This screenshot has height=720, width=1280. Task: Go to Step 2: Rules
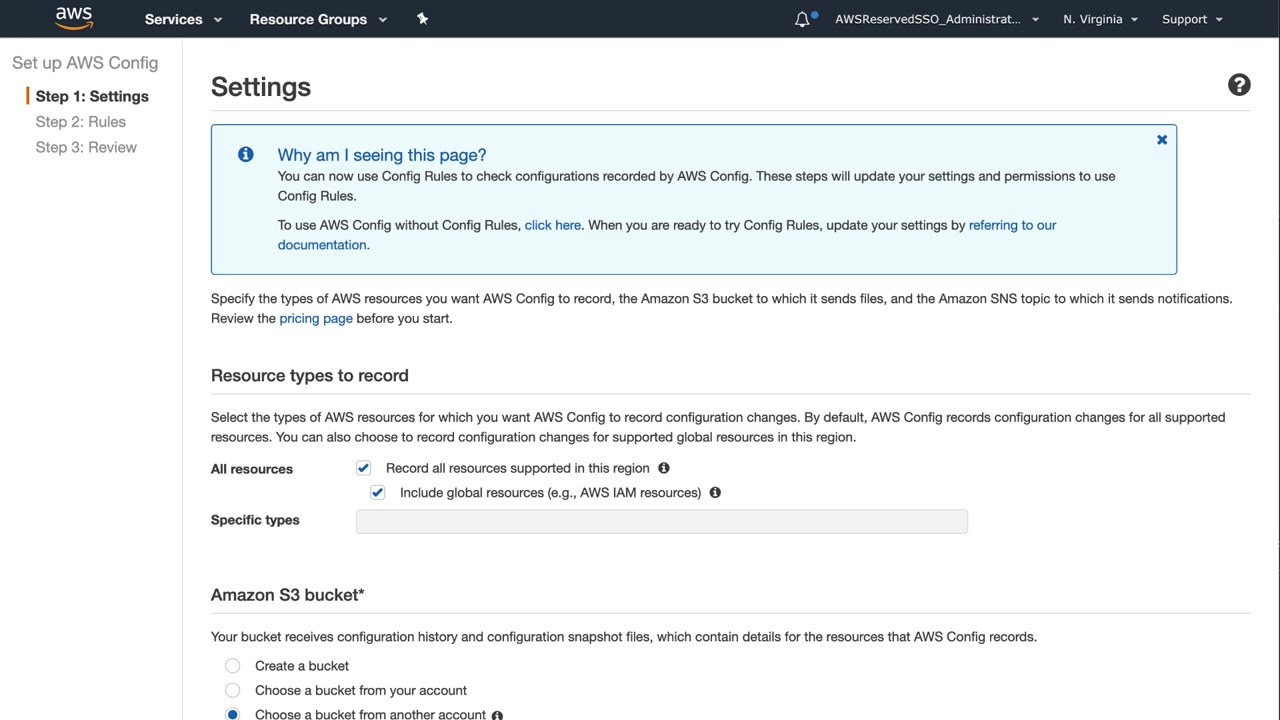tap(80, 122)
